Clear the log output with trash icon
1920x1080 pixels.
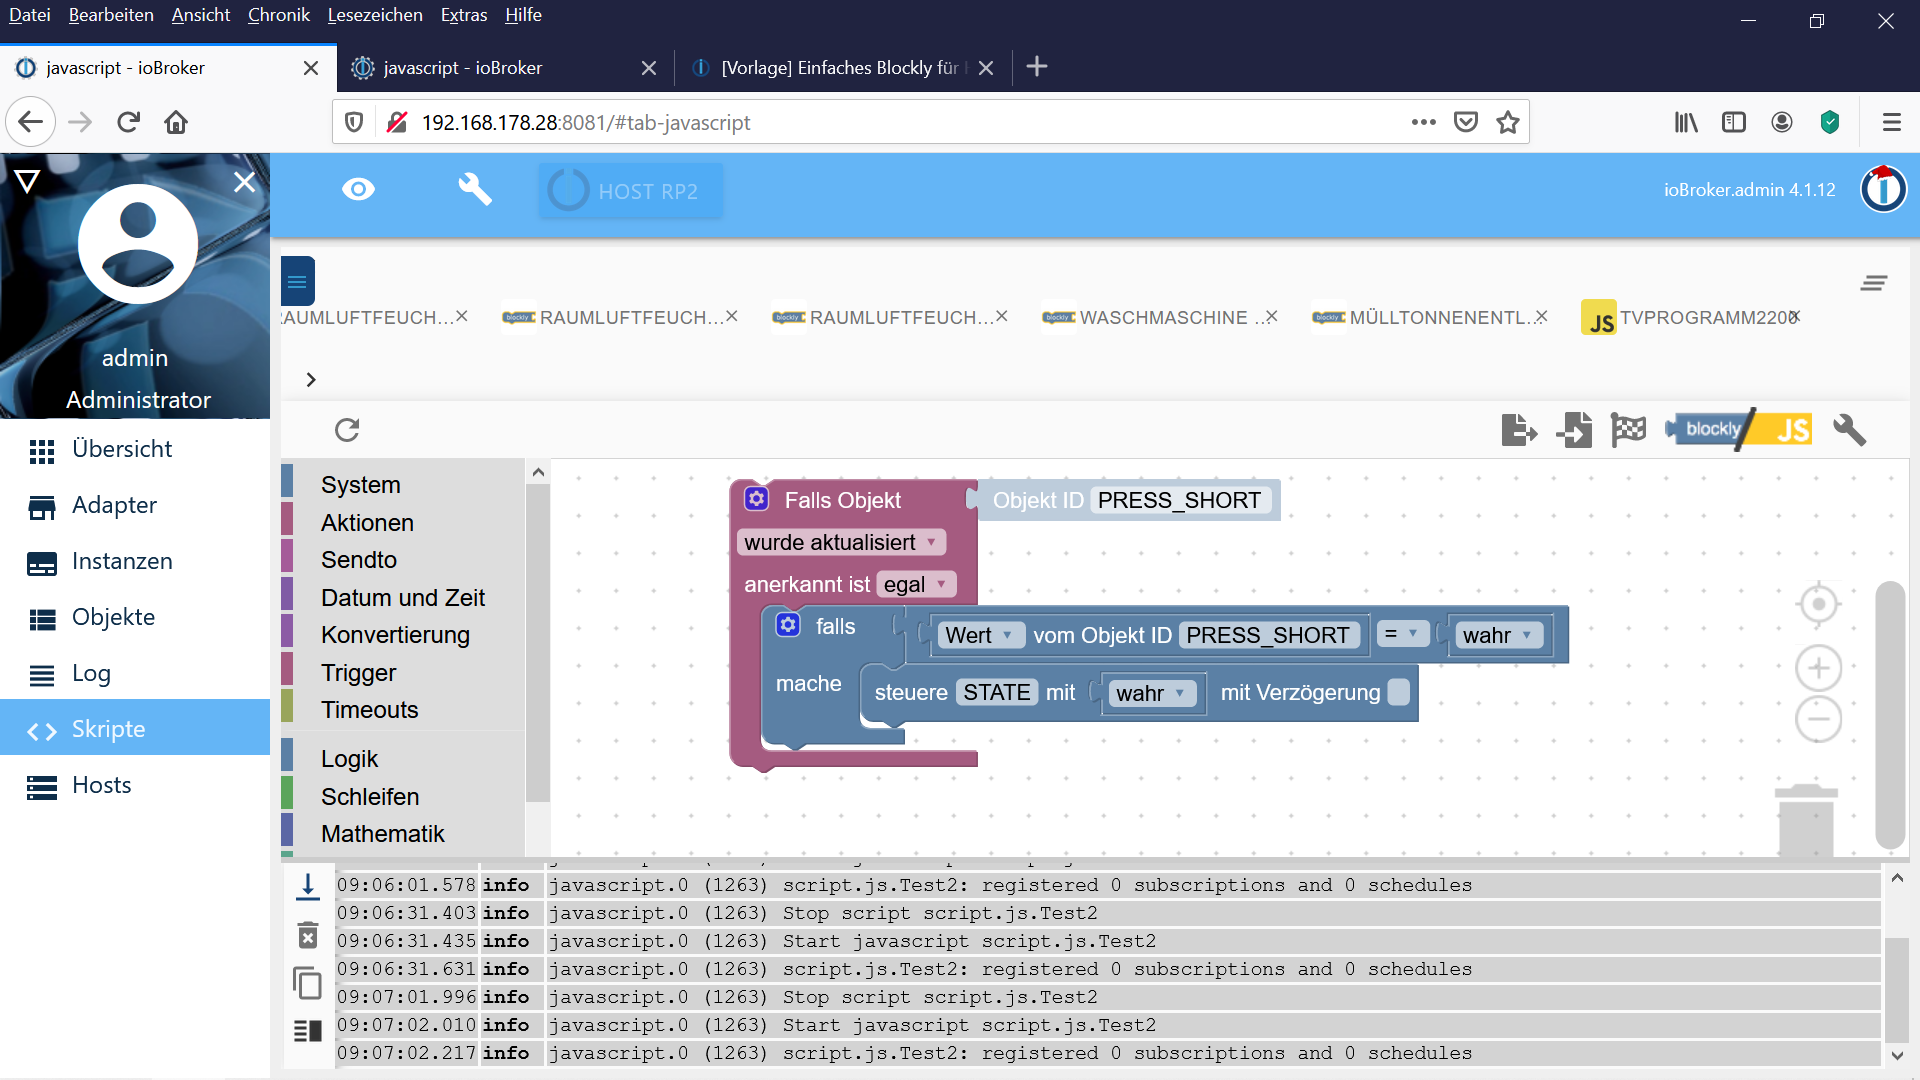point(308,936)
